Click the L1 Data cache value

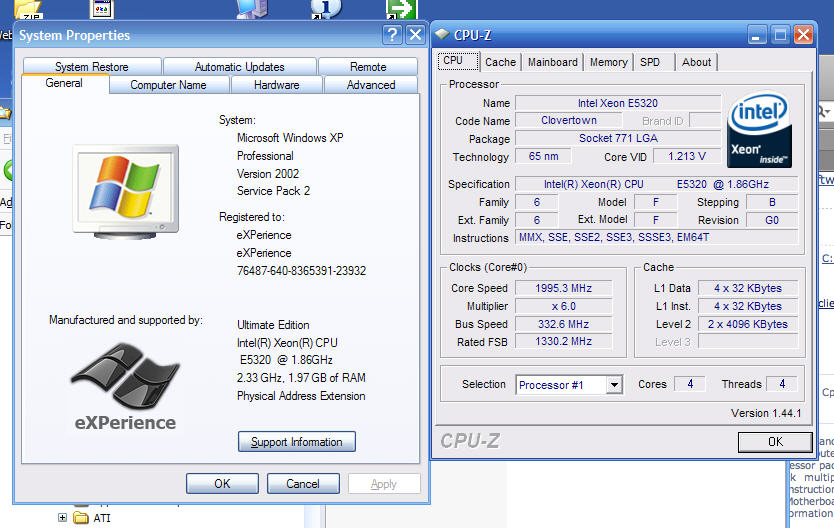click(748, 288)
